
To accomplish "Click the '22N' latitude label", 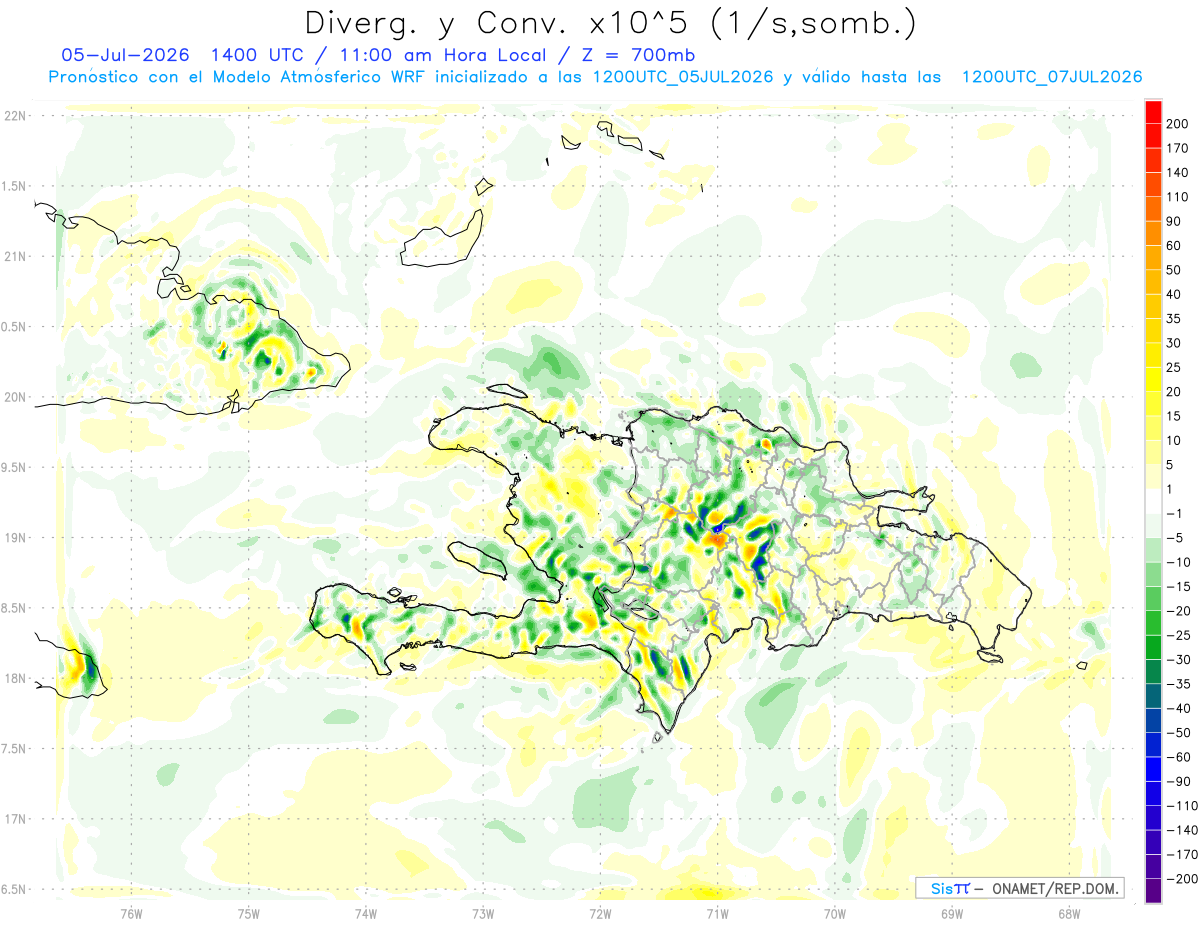I will tap(15, 116).
